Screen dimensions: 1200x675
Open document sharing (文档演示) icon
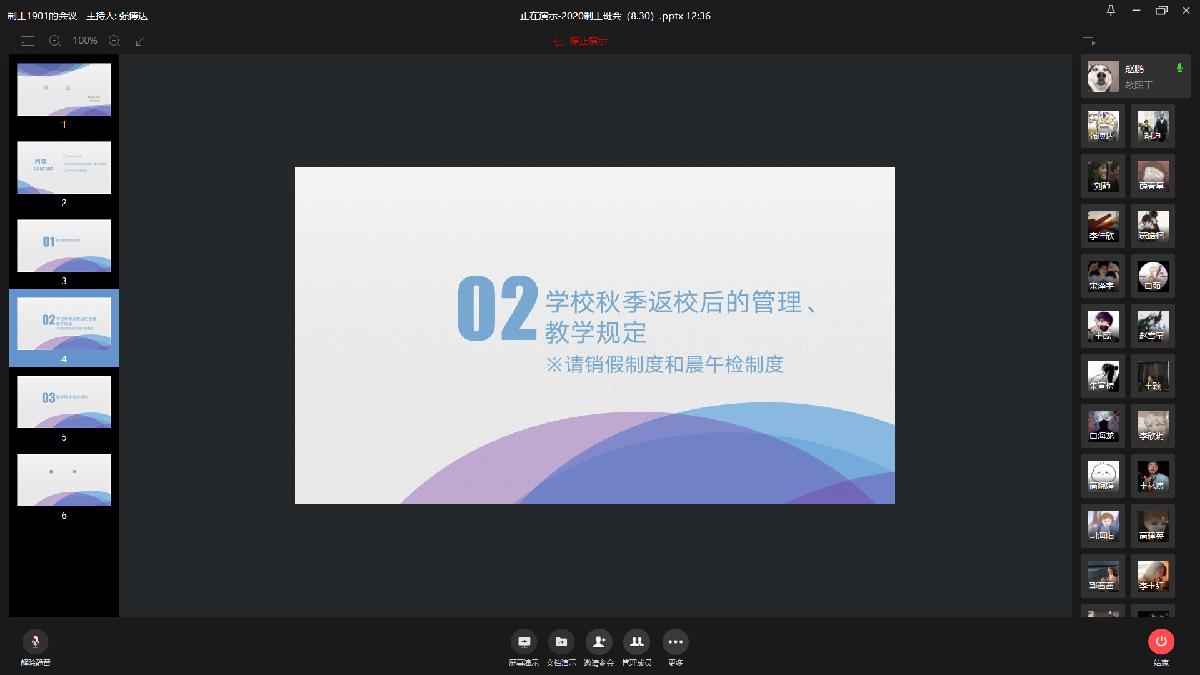(x=561, y=642)
